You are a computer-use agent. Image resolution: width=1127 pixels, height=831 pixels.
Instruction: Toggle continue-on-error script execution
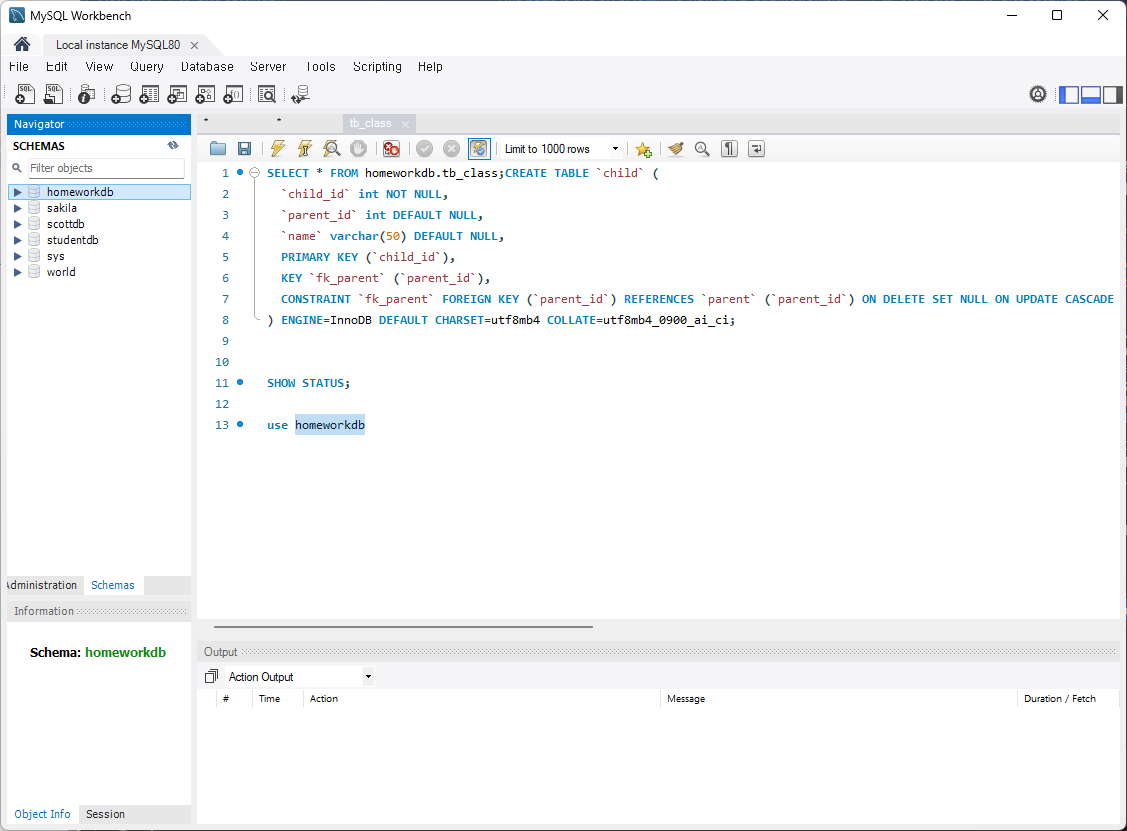click(391, 149)
